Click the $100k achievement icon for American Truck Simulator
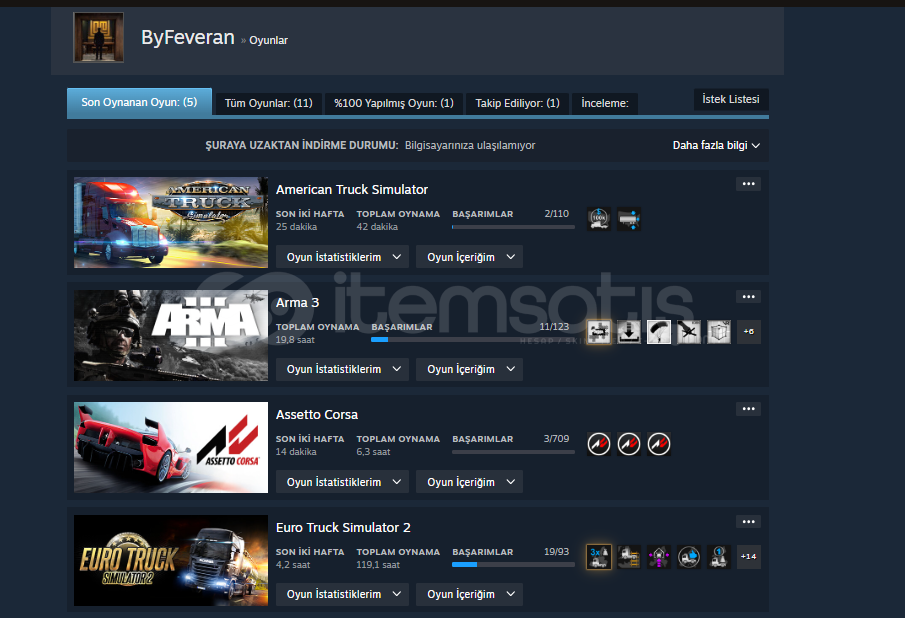 click(x=599, y=219)
